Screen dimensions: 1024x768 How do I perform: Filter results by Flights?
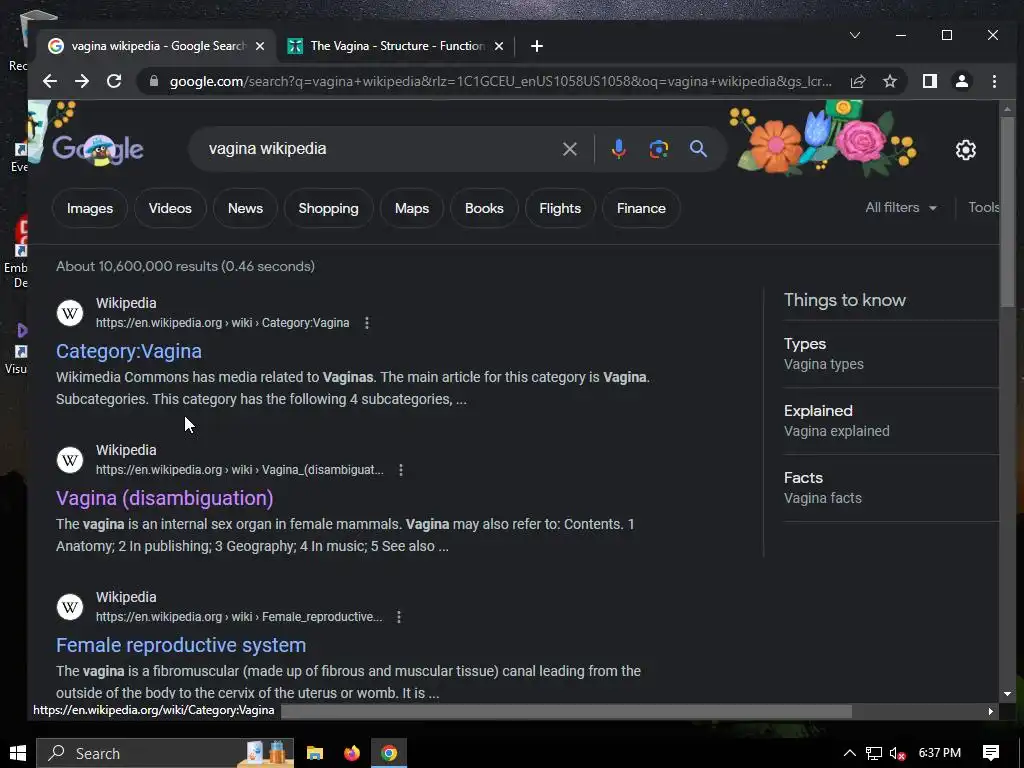tap(560, 208)
